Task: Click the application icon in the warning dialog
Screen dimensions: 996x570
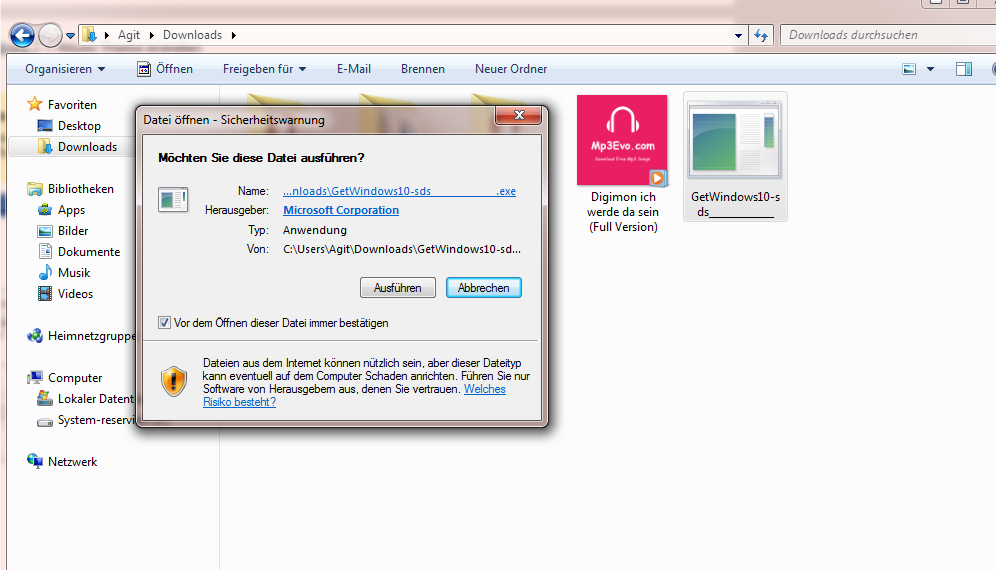Action: coord(173,200)
